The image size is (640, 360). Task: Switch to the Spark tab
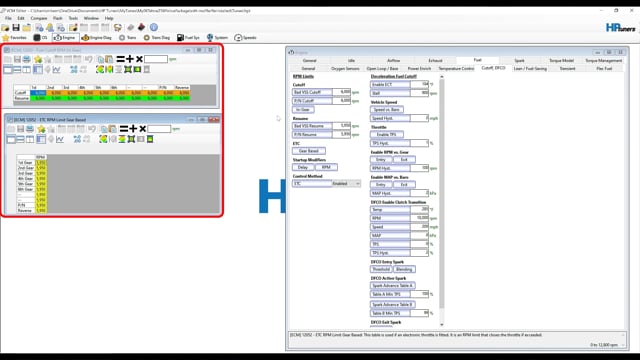point(519,60)
